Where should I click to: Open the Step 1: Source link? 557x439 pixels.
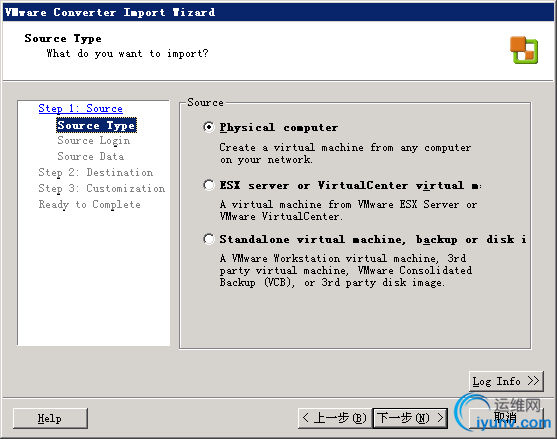pyautogui.click(x=80, y=108)
